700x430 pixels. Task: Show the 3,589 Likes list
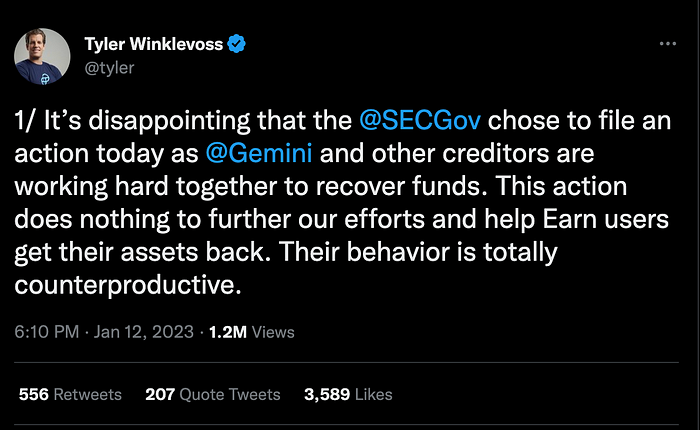[348, 394]
